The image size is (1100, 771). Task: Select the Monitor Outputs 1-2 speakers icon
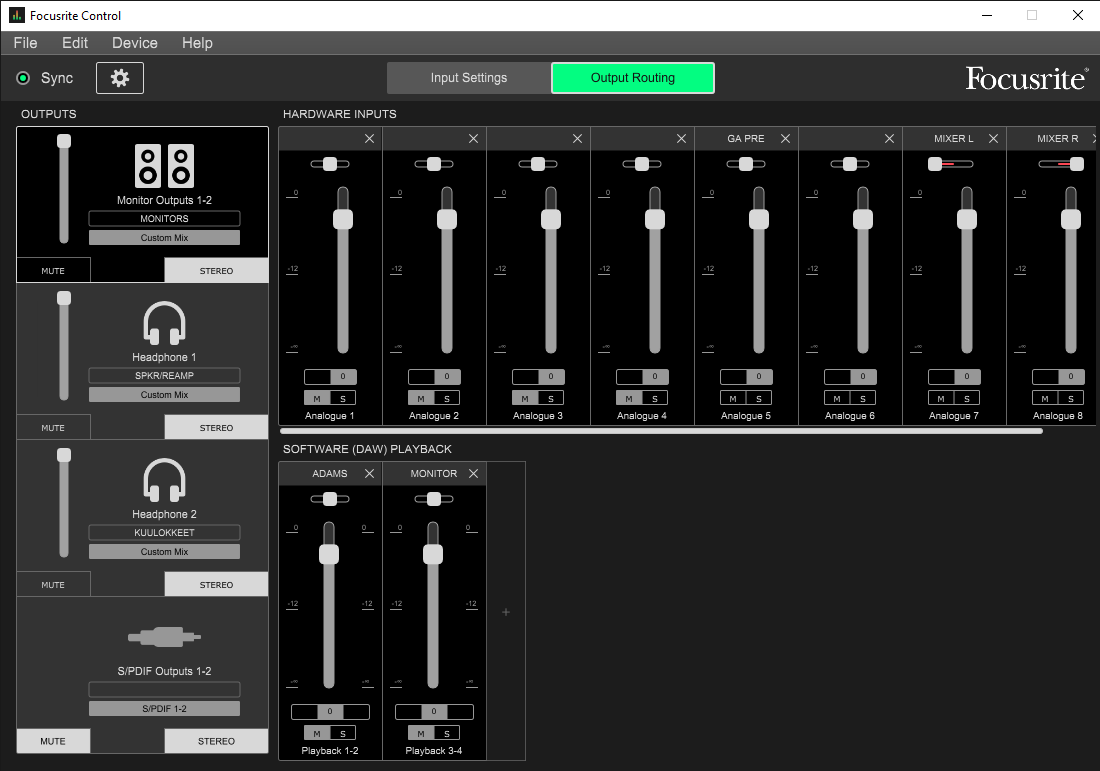(x=163, y=165)
